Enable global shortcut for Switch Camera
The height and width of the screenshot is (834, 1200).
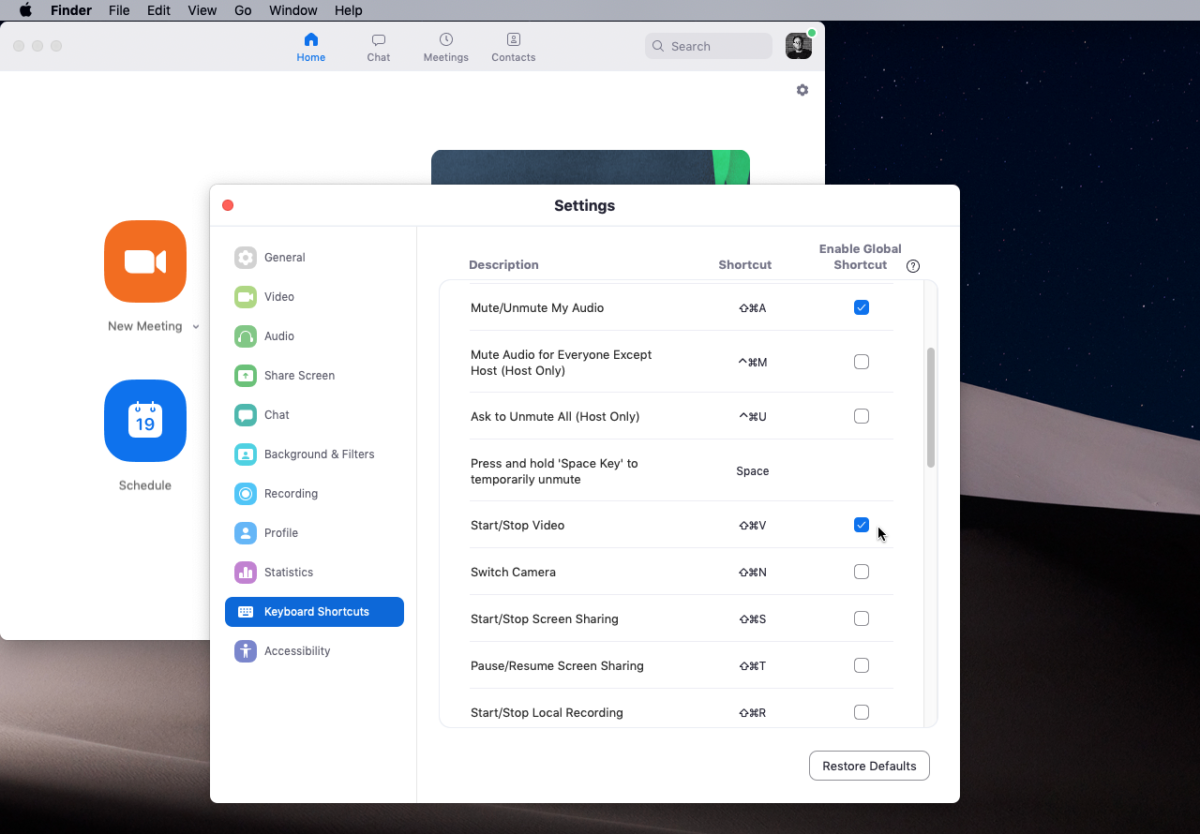pos(861,572)
